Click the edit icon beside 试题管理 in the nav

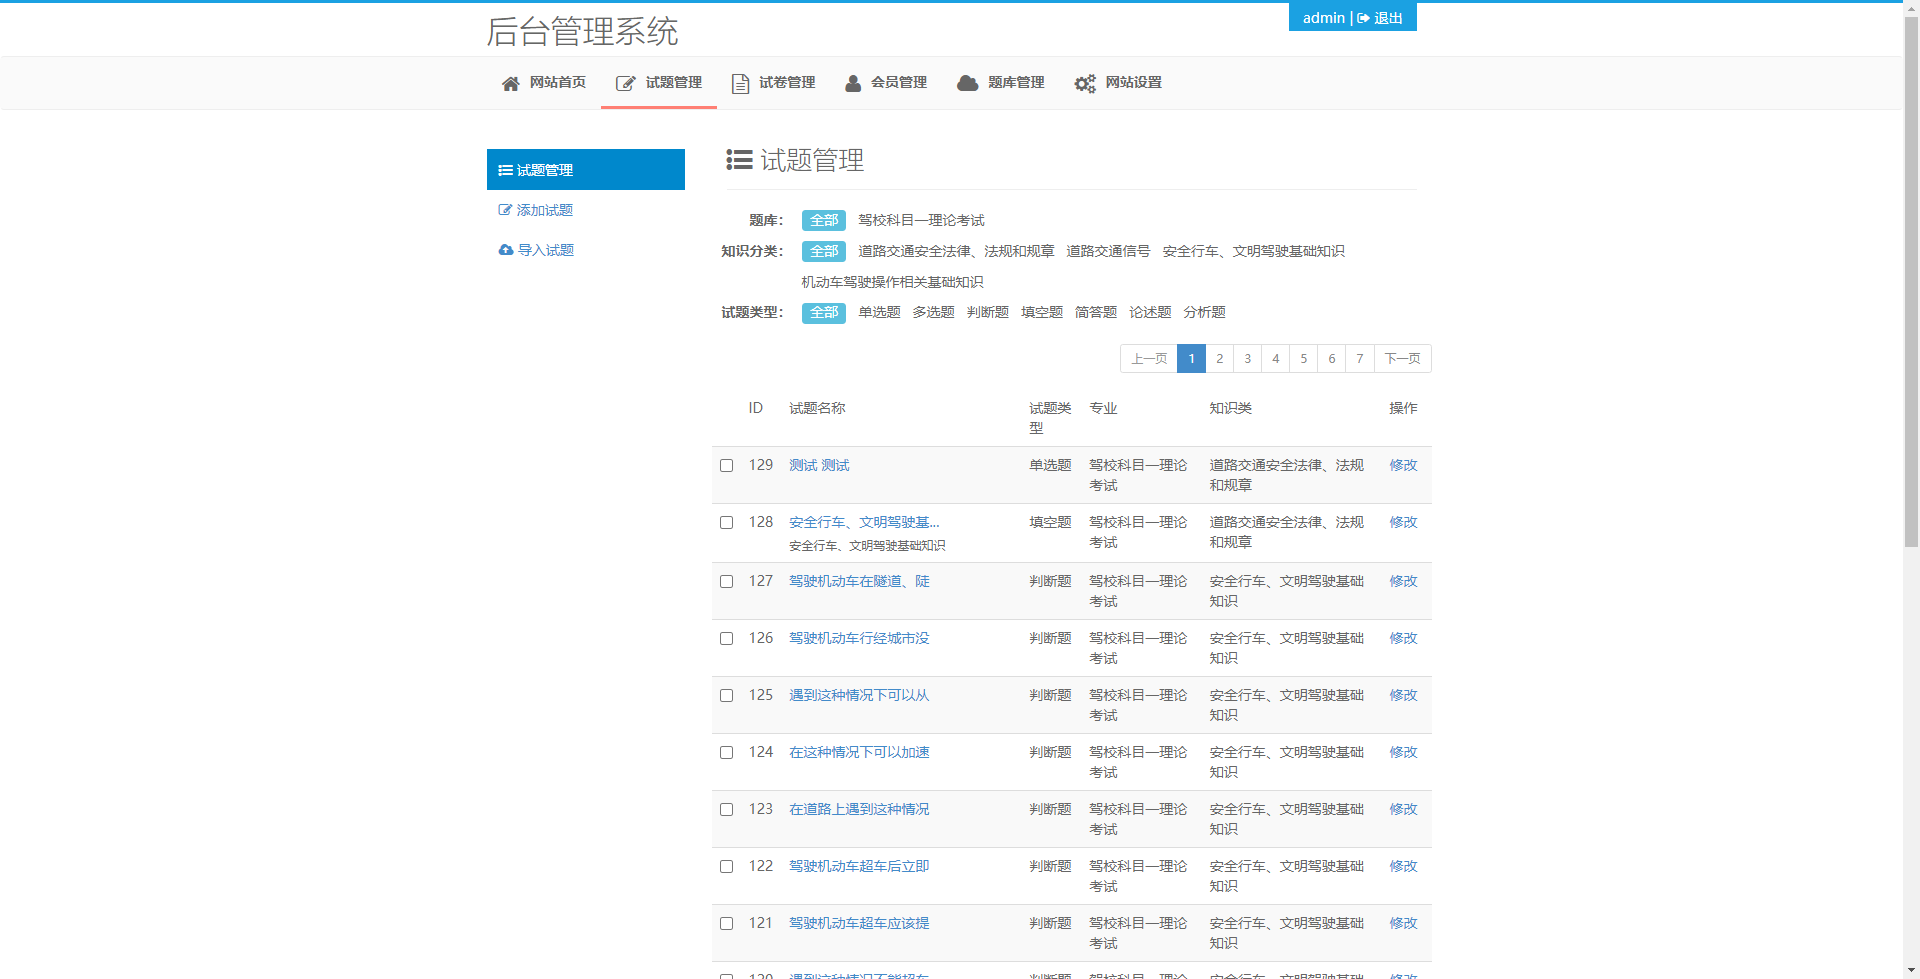click(625, 83)
